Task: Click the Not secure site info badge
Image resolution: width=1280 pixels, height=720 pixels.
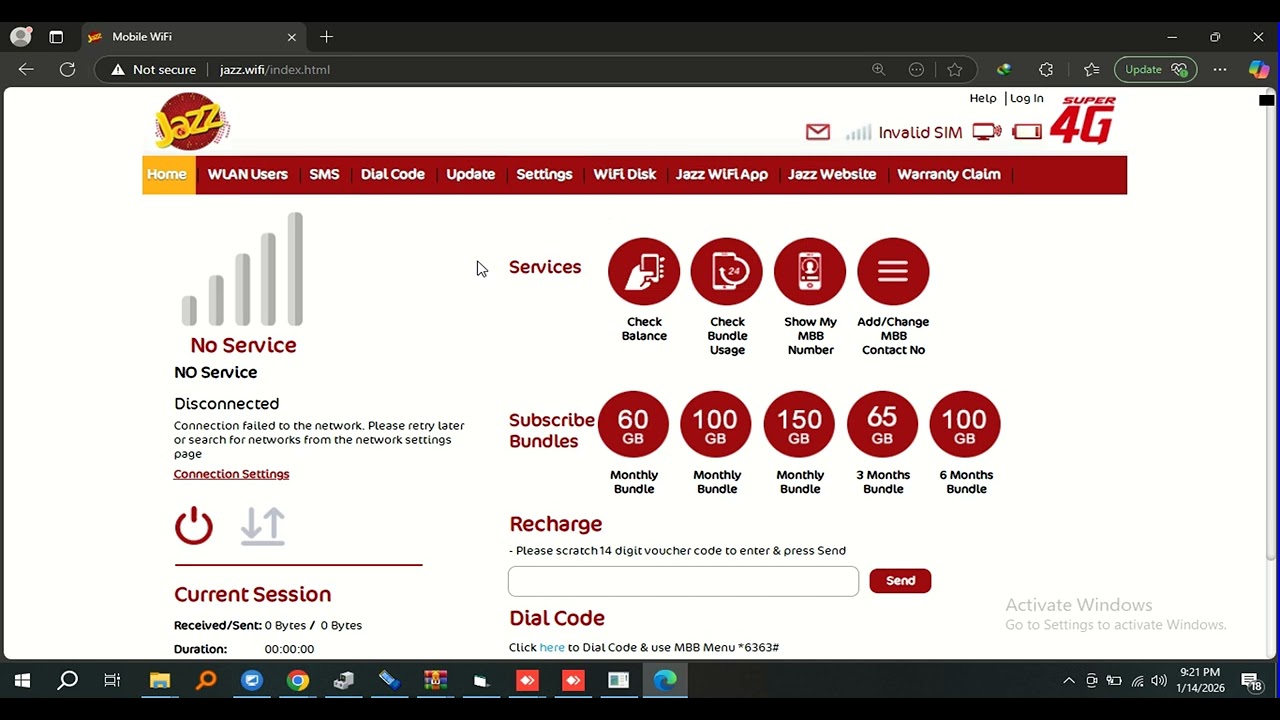Action: pos(153,70)
